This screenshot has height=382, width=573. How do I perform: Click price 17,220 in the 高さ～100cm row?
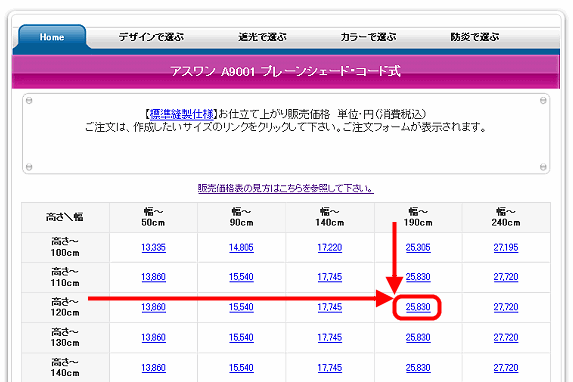tap(330, 247)
